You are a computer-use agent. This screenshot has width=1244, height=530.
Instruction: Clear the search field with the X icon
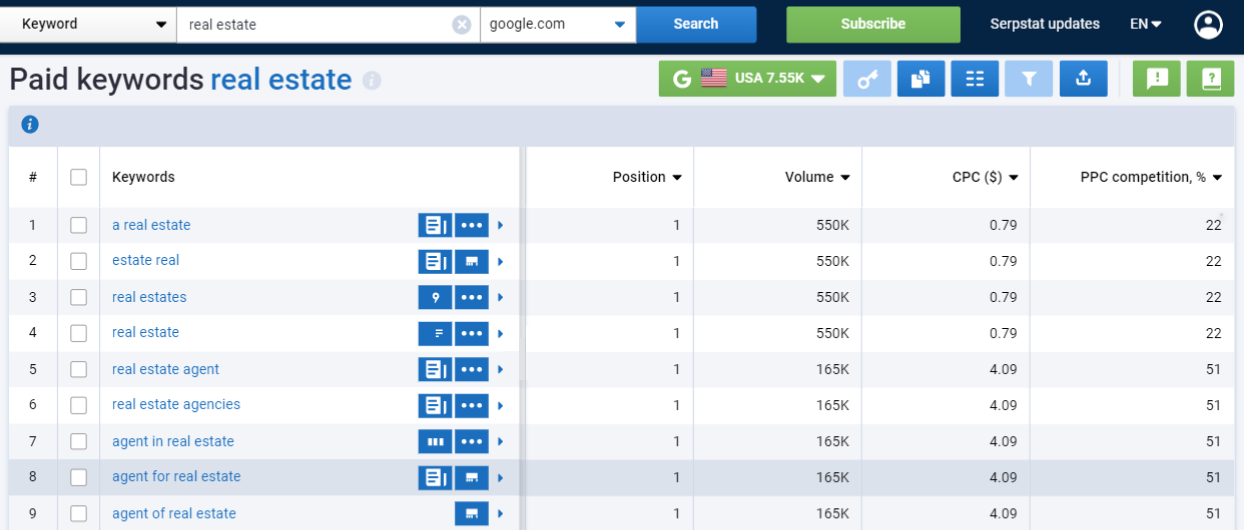(x=461, y=25)
